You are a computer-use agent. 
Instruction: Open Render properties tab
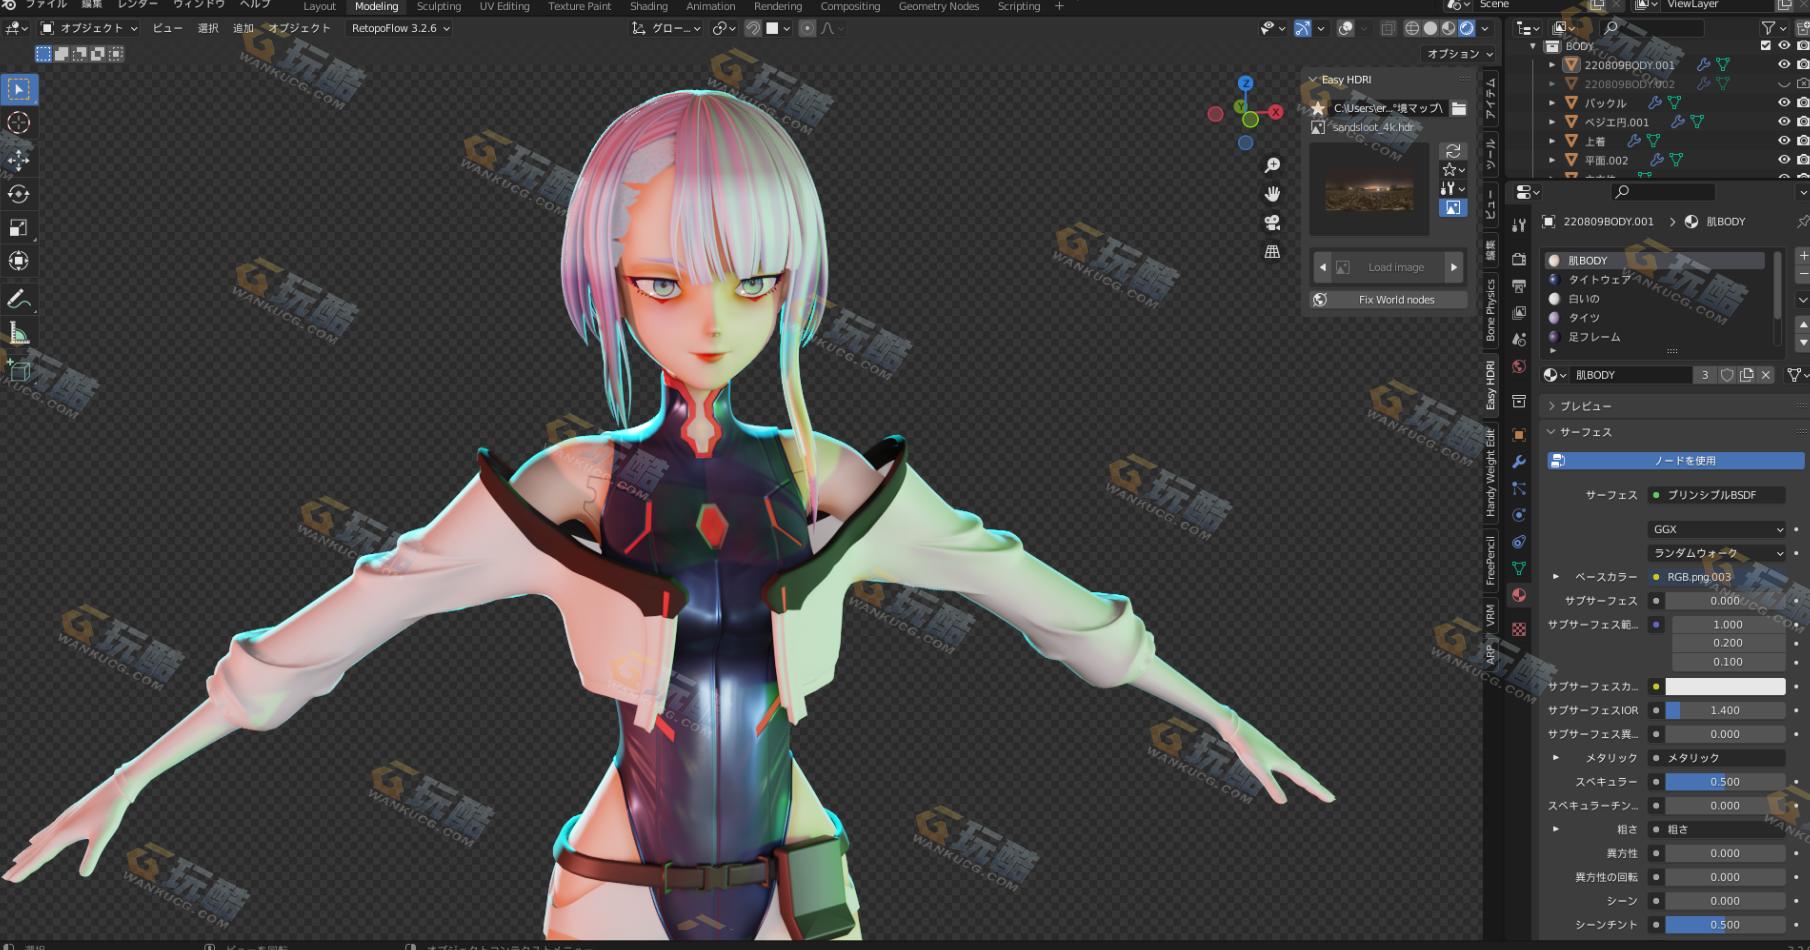(x=1519, y=259)
